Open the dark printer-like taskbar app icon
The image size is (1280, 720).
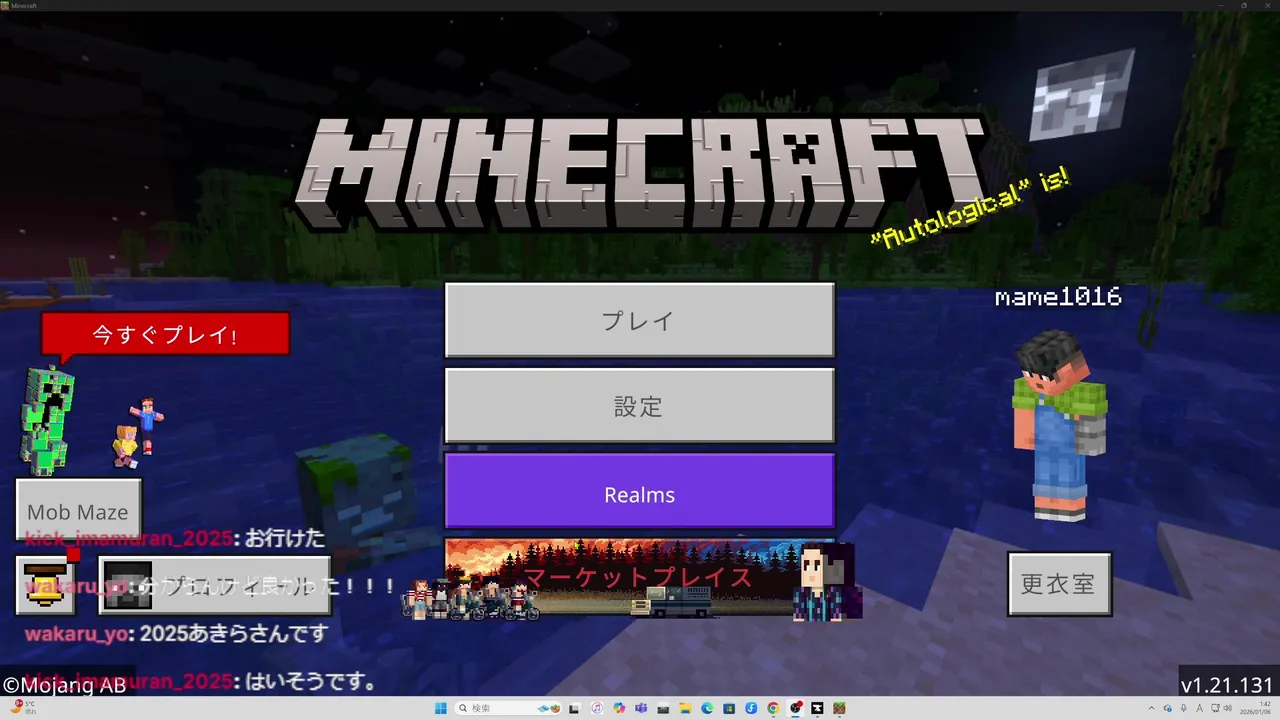coord(663,708)
